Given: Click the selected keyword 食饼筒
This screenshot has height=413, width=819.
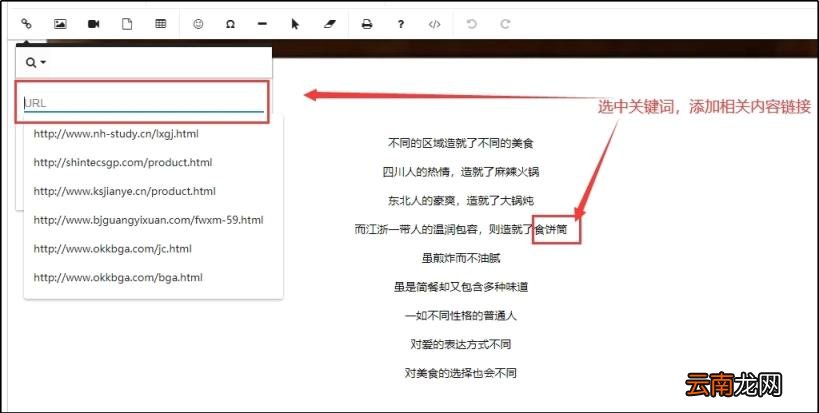Looking at the screenshot, I should (551, 229).
